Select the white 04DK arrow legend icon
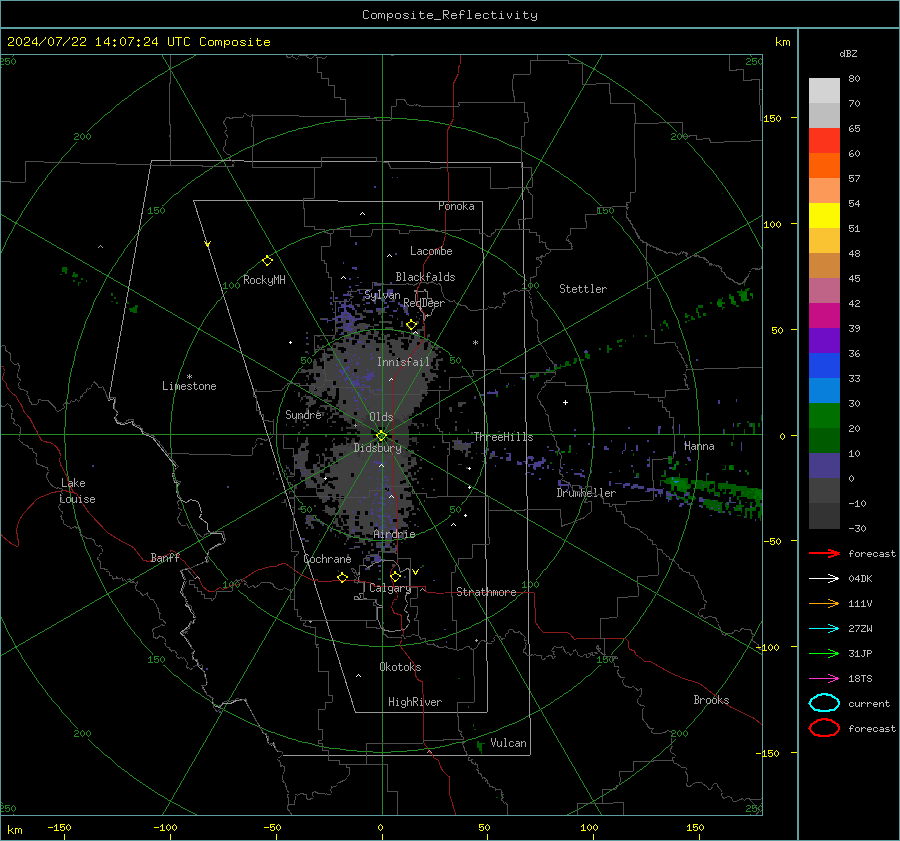The image size is (900, 841). tap(824, 579)
